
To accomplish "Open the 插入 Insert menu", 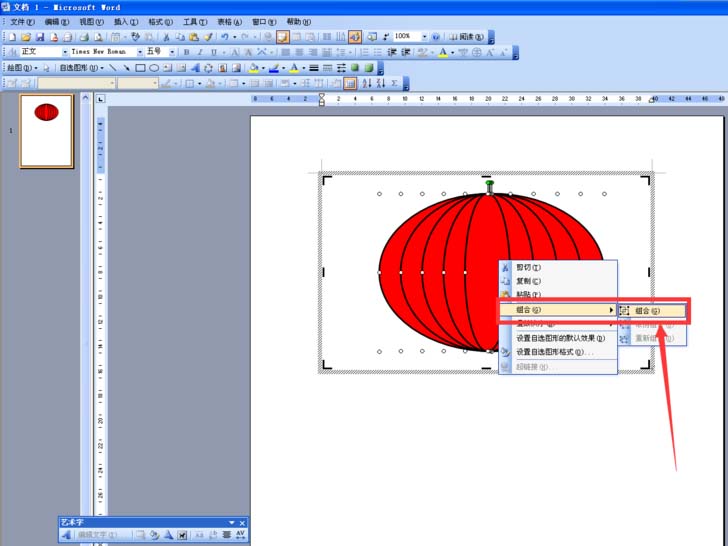I will [126, 22].
